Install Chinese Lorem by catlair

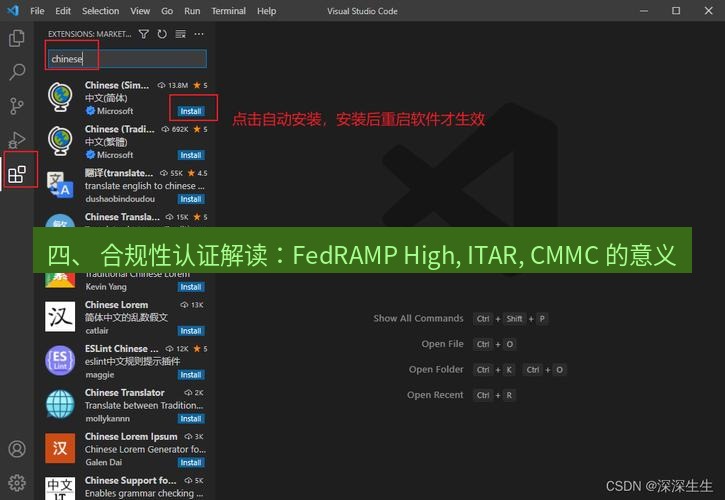[x=191, y=331]
